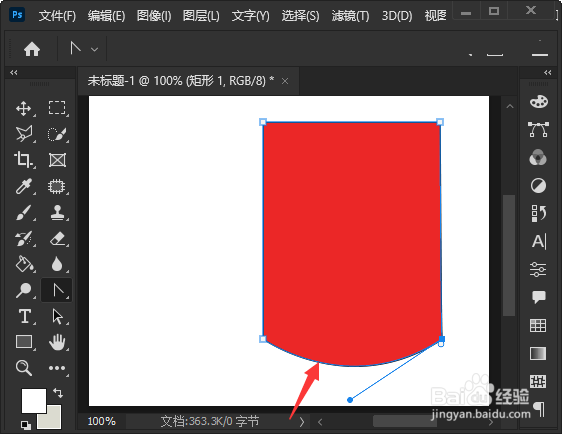562x434 pixels.
Task: Open the History panel icon
Action: (538, 213)
